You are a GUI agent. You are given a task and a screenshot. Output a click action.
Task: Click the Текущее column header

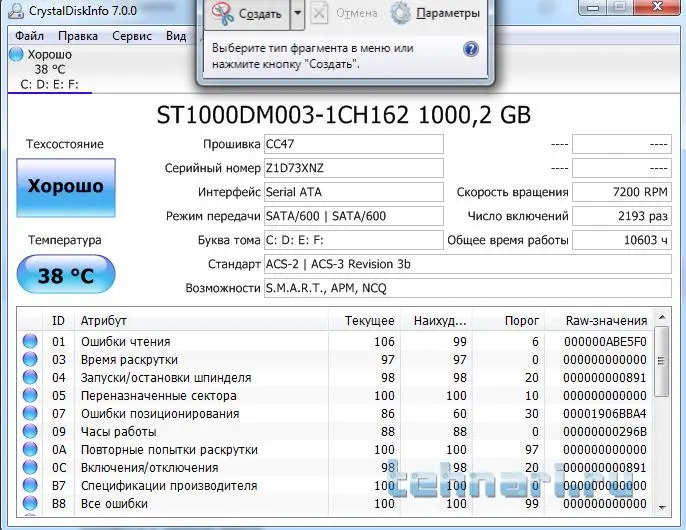[364, 321]
